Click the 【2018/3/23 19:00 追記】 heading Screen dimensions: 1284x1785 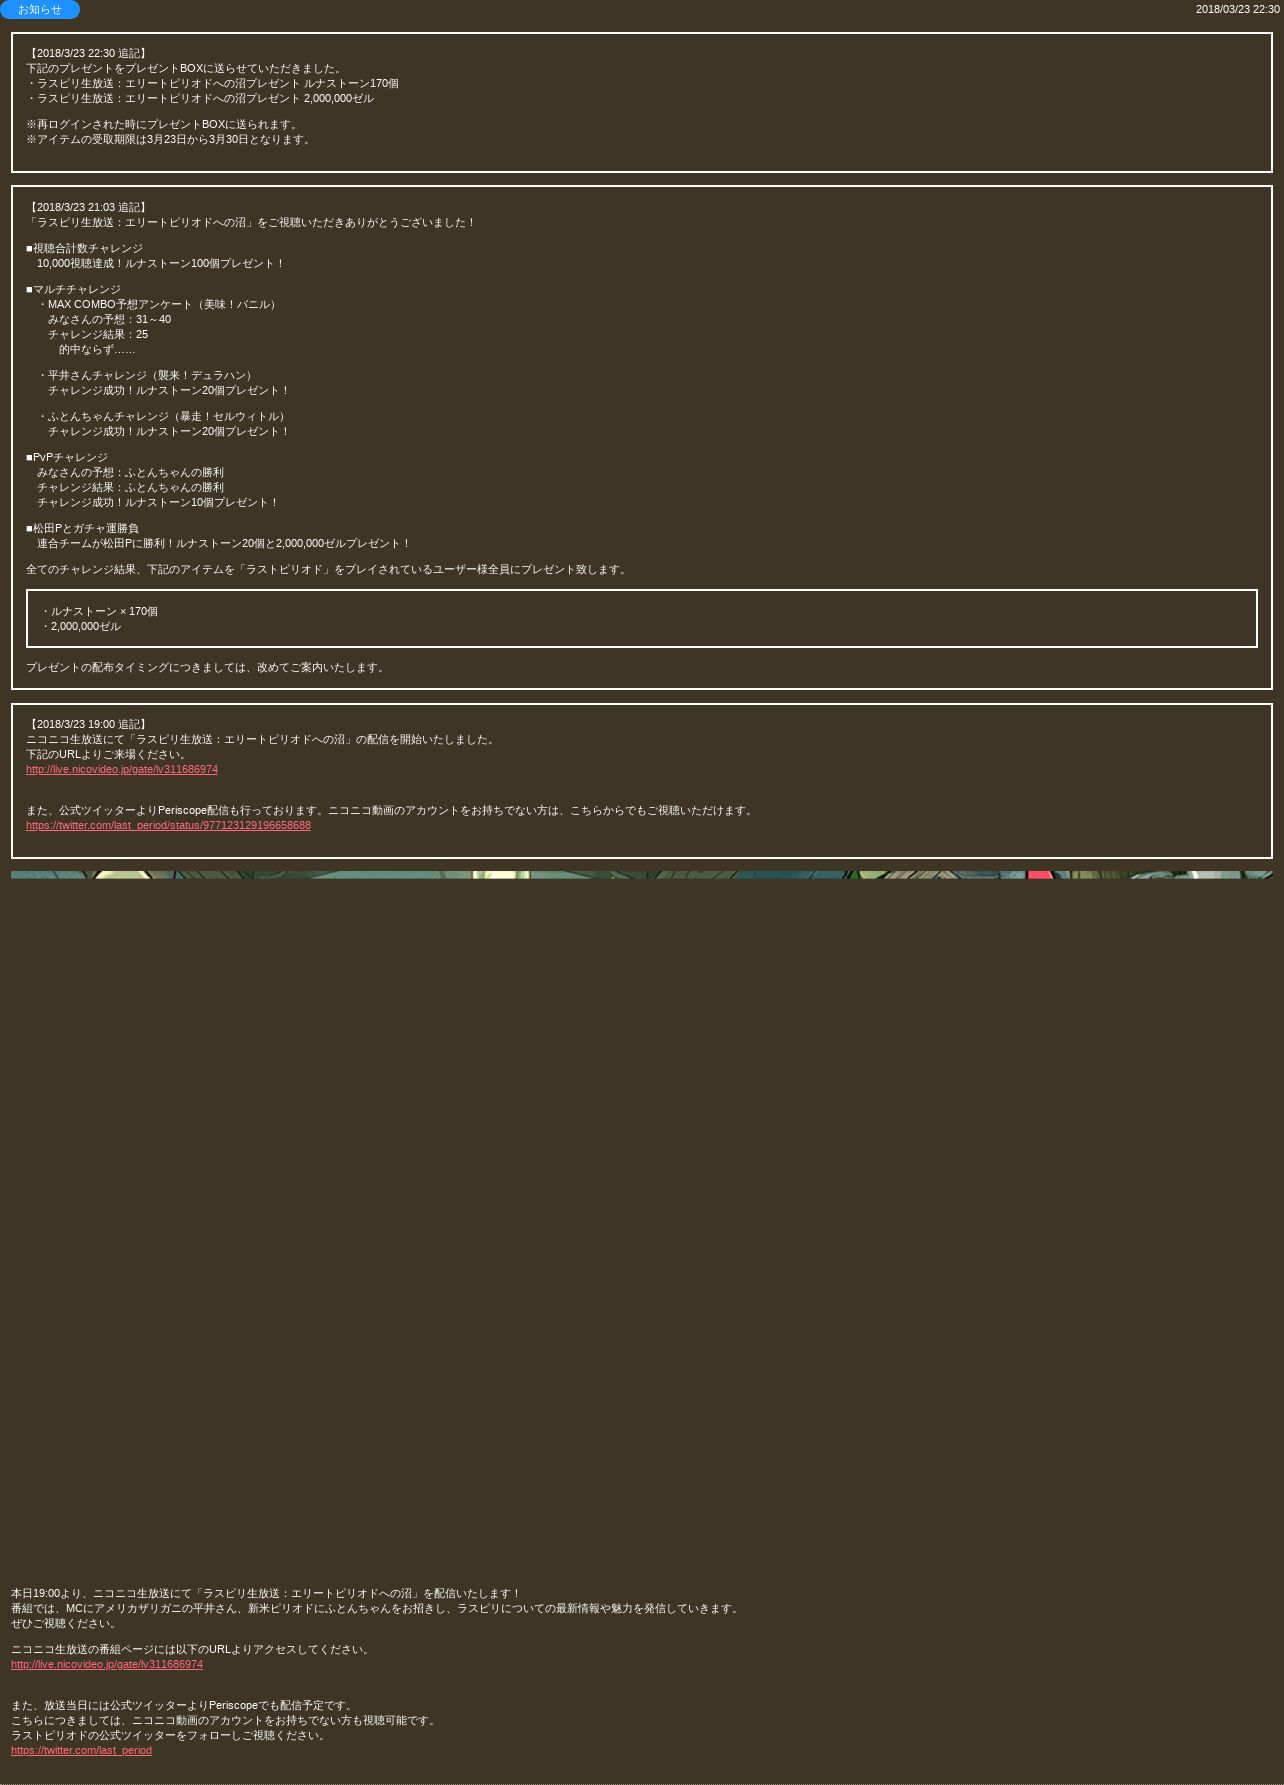pyautogui.click(x=88, y=724)
